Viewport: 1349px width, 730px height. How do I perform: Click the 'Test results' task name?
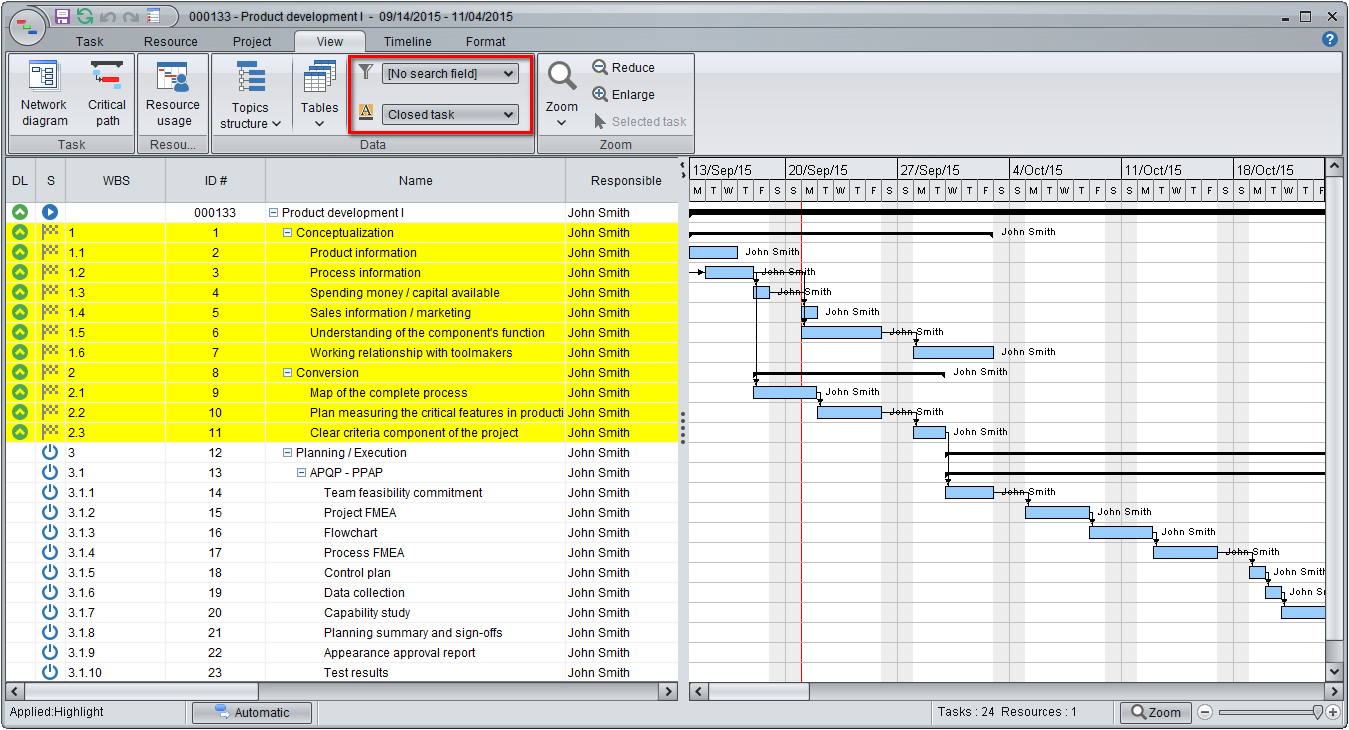tap(356, 672)
